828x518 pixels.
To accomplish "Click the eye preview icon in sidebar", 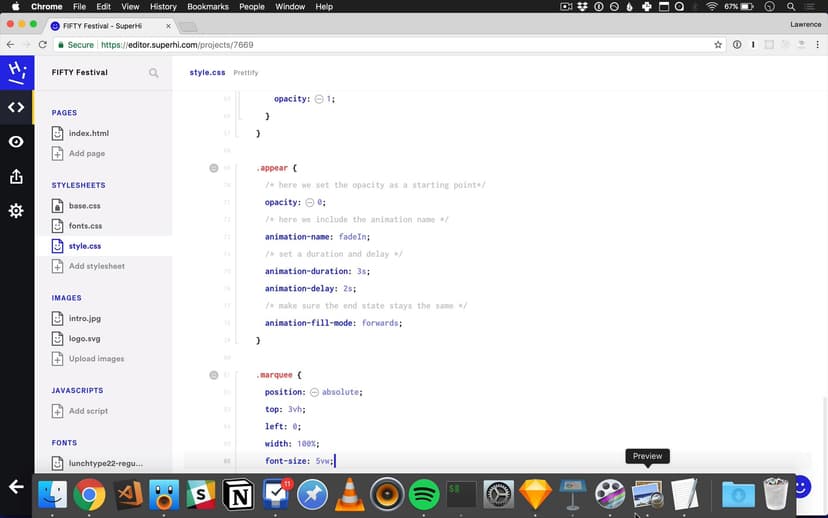I will pos(16,142).
